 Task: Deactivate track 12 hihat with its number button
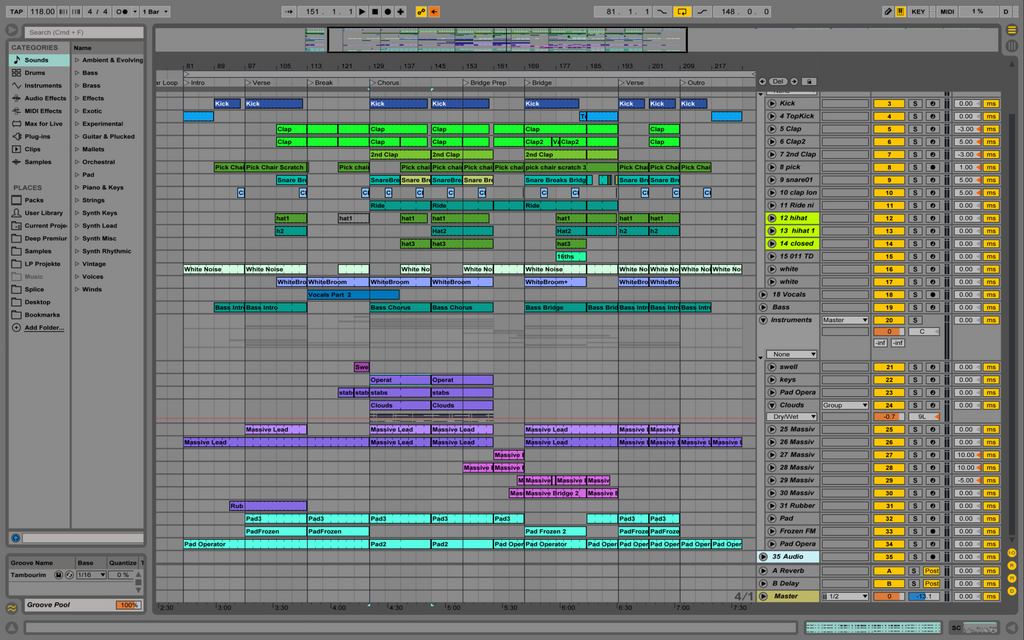[x=887, y=218]
